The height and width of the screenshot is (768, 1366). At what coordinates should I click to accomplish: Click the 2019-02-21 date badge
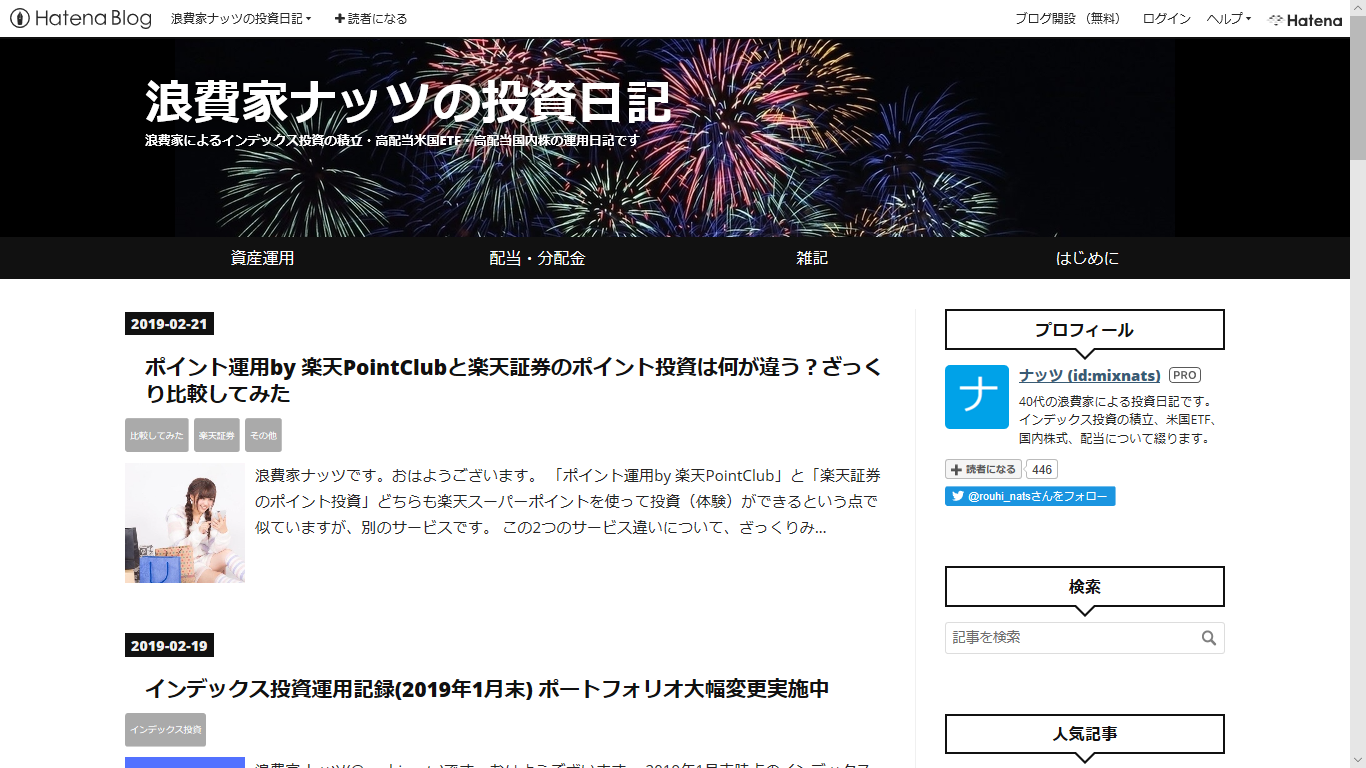[169, 323]
